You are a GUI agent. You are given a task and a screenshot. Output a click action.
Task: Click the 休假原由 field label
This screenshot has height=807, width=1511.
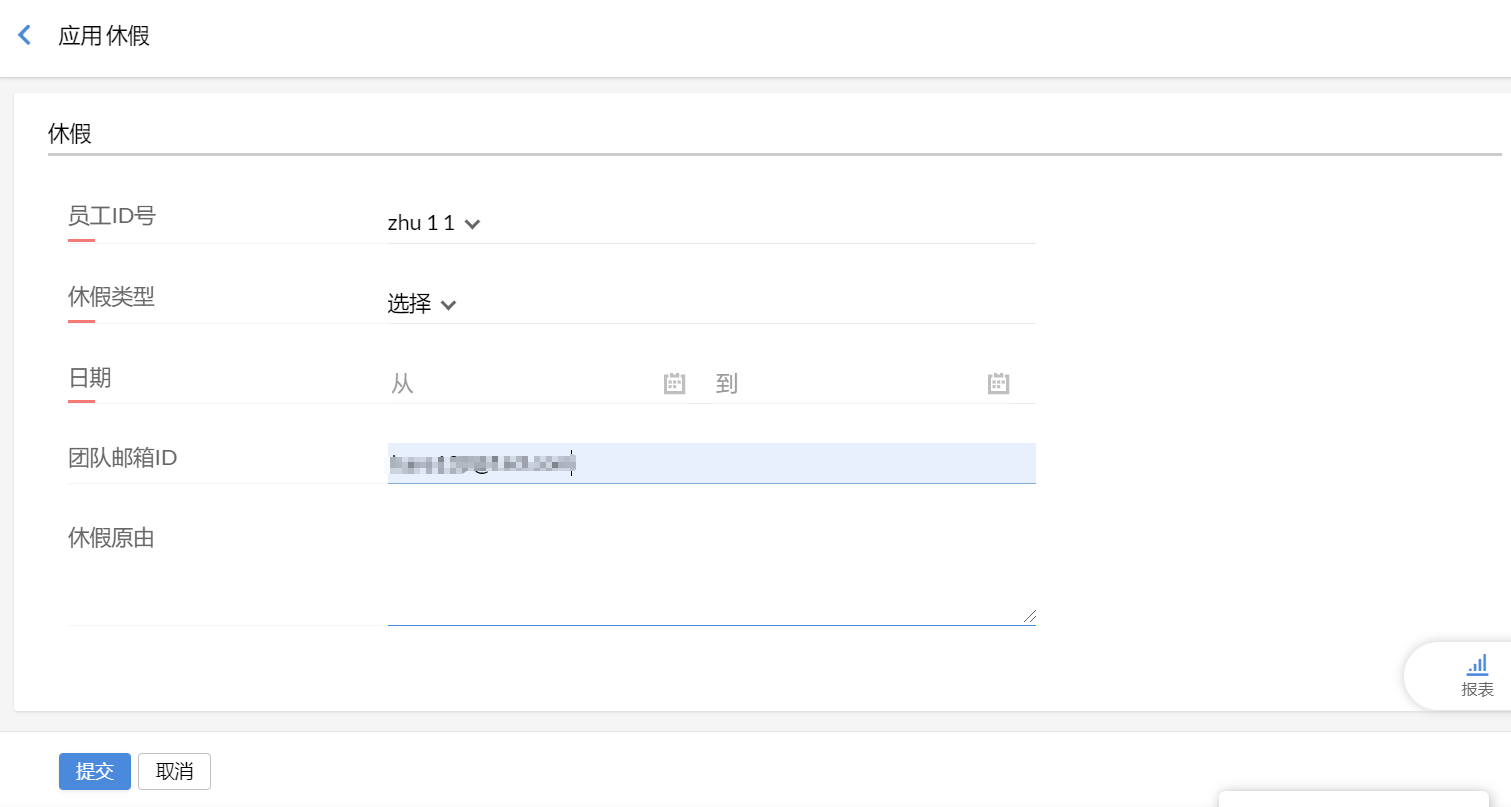click(111, 539)
